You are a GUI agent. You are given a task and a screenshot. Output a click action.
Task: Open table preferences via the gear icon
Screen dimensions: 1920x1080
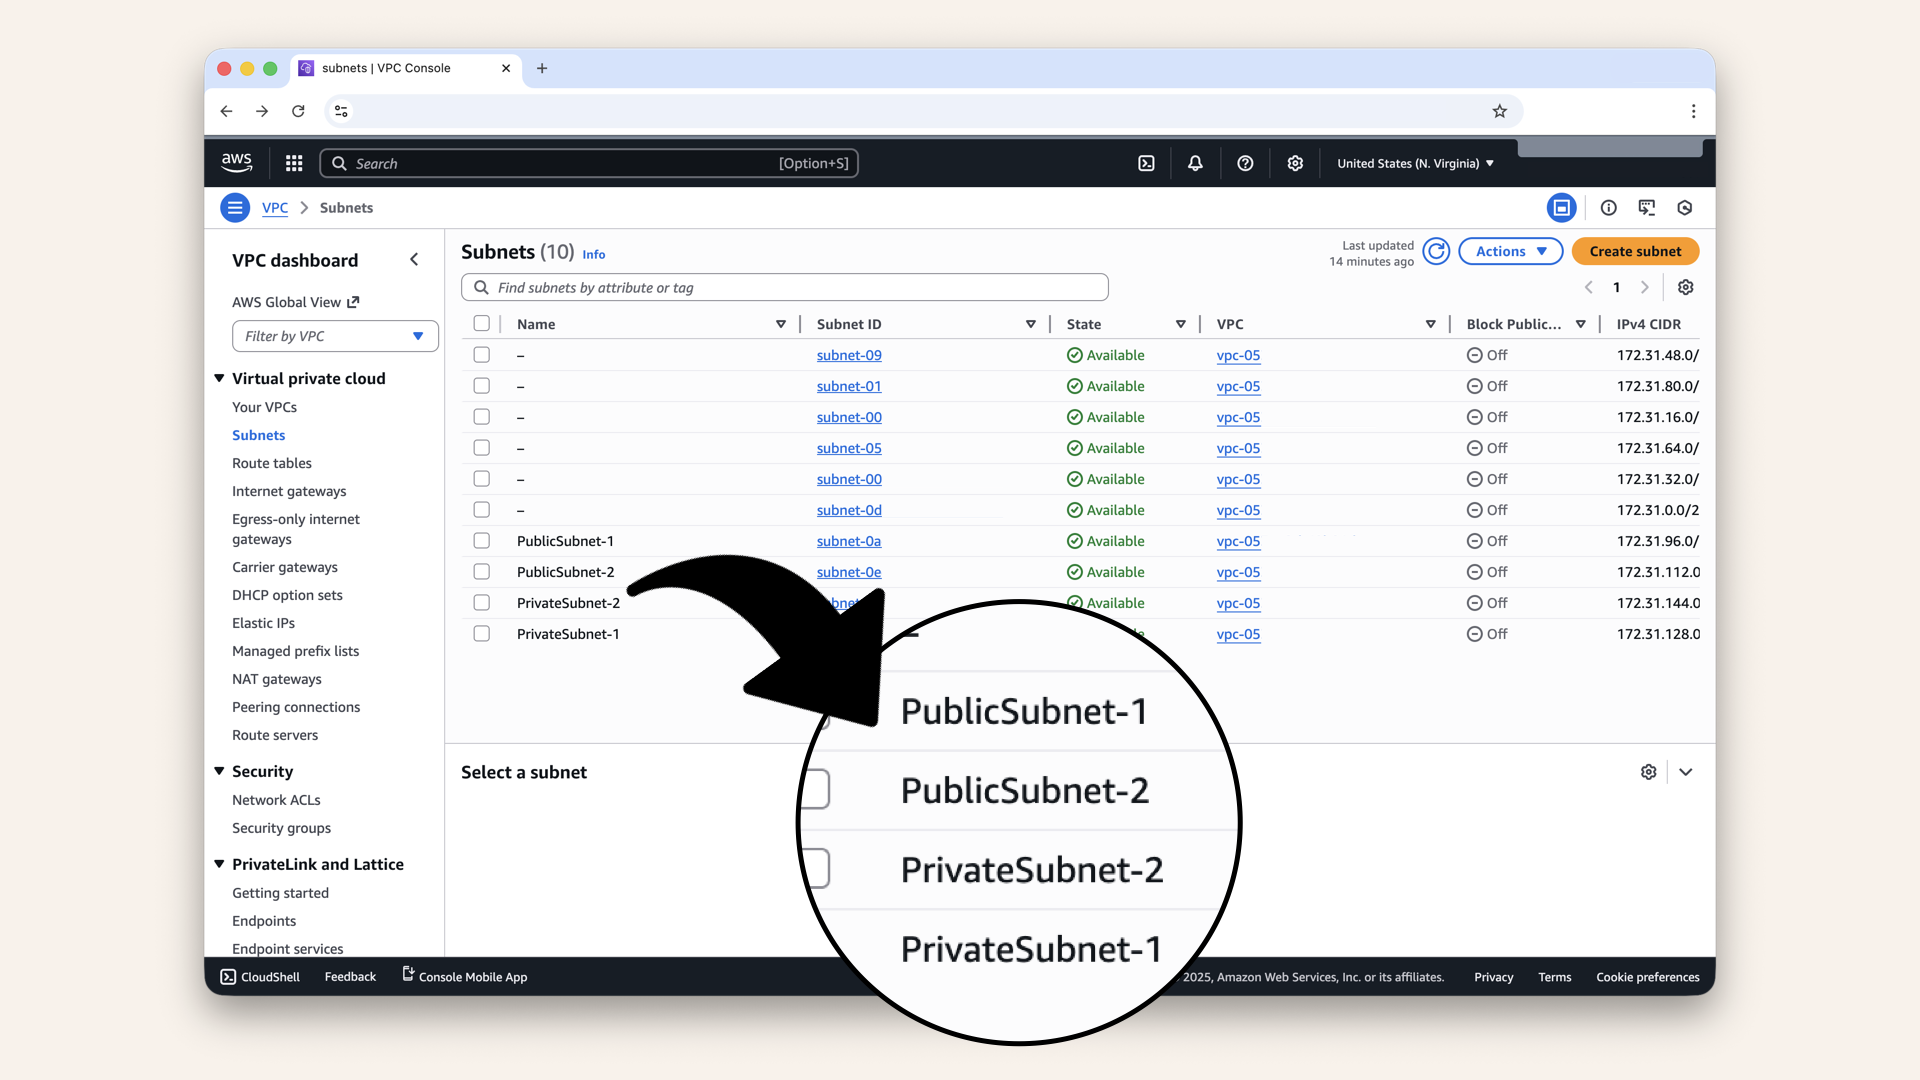pyautogui.click(x=1685, y=287)
